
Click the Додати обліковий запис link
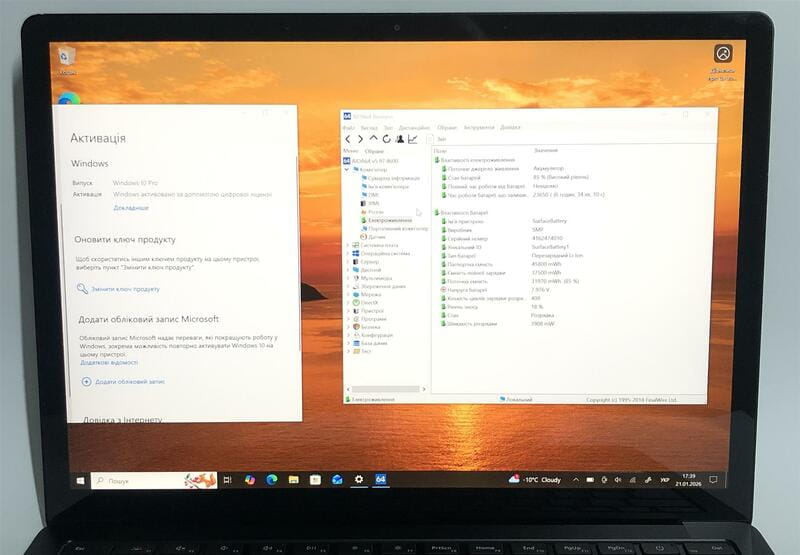[x=128, y=382]
